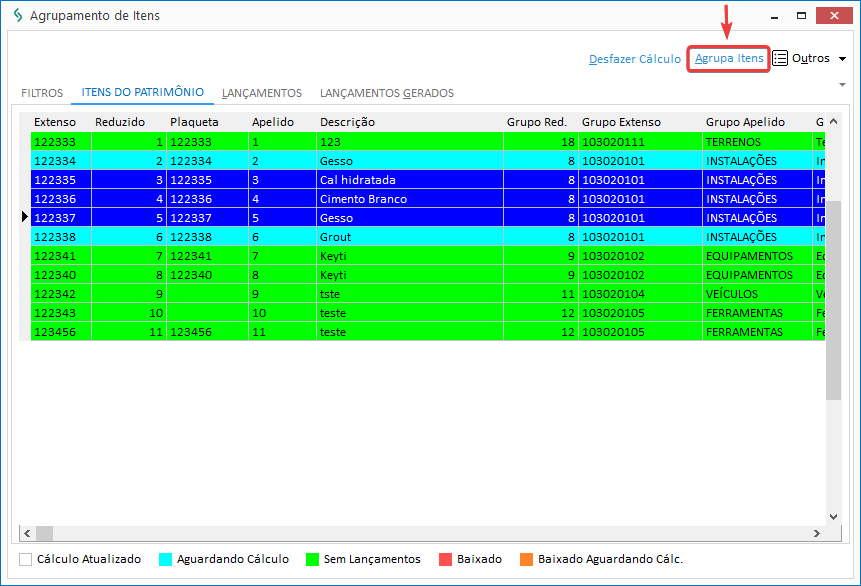
Task: Click the green Sem Lançamentos legend swatch
Action: [312, 559]
